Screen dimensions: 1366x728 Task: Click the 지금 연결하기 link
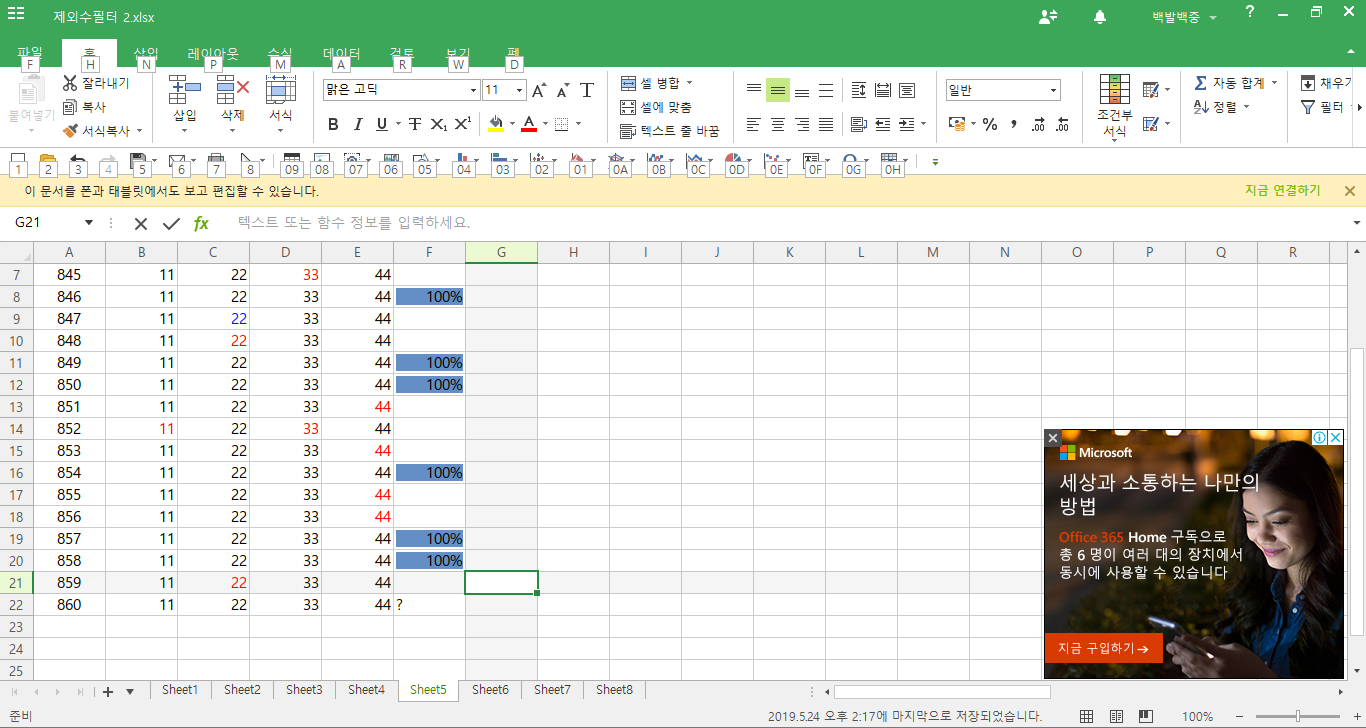pos(1282,191)
